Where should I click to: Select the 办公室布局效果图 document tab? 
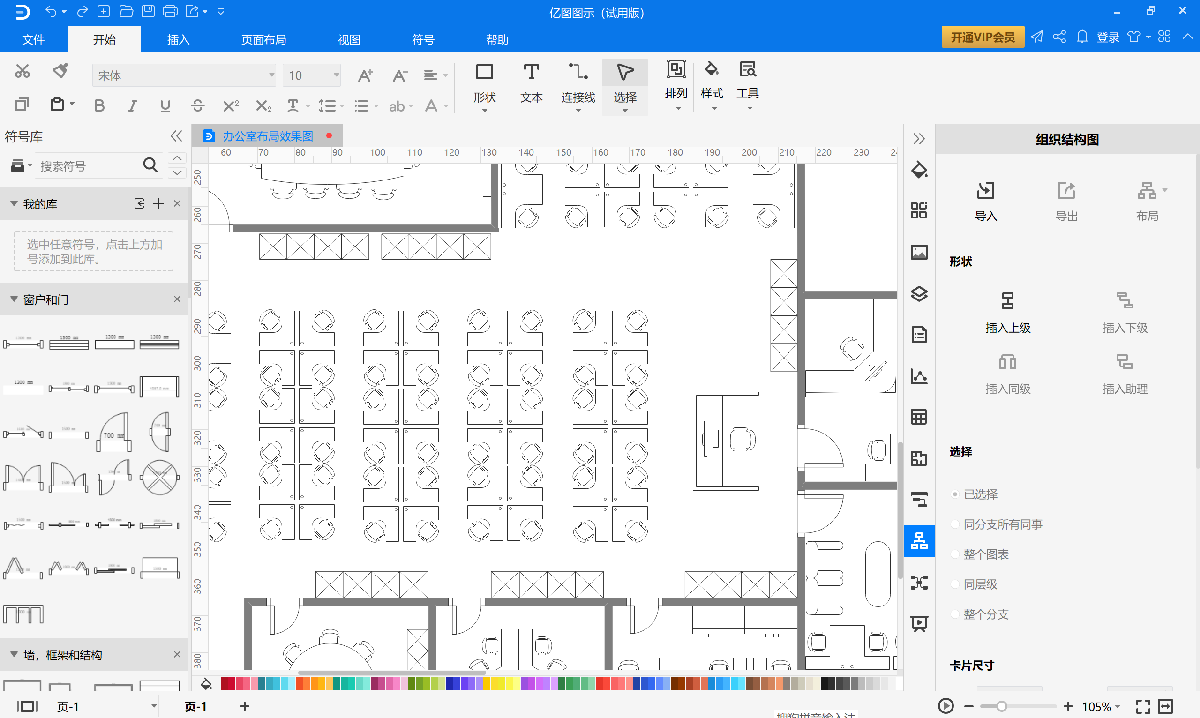coord(268,136)
